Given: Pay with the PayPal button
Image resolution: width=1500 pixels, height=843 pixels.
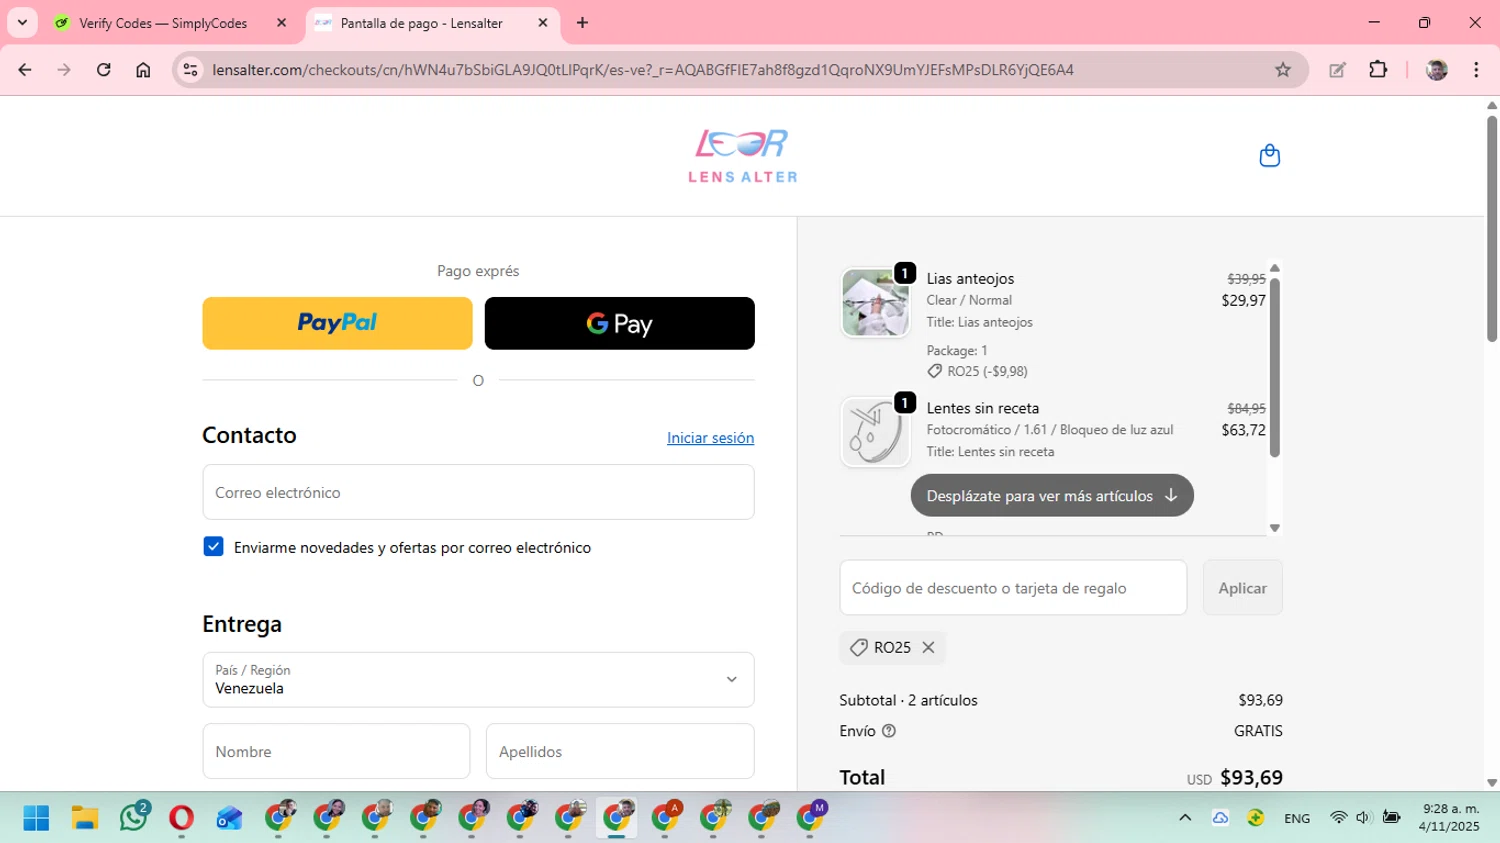Looking at the screenshot, I should point(337,323).
